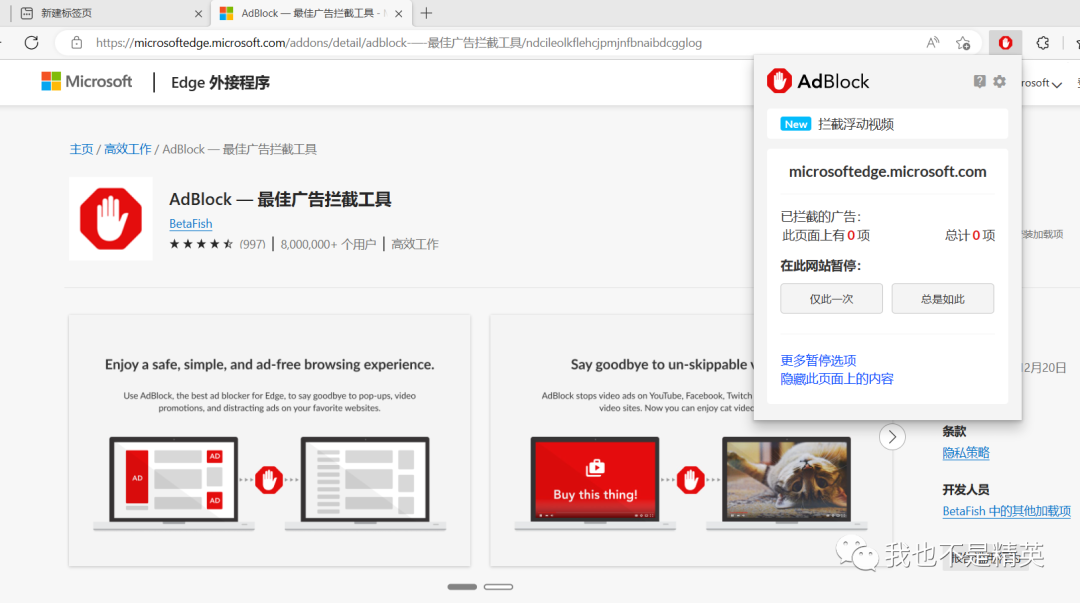Select the read aloud icon in address bar

pyautogui.click(x=932, y=42)
